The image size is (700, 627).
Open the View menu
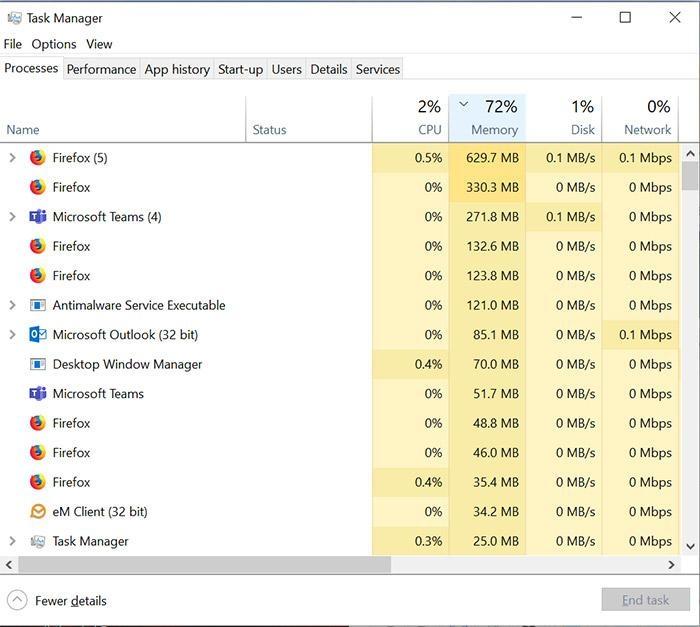coord(99,44)
